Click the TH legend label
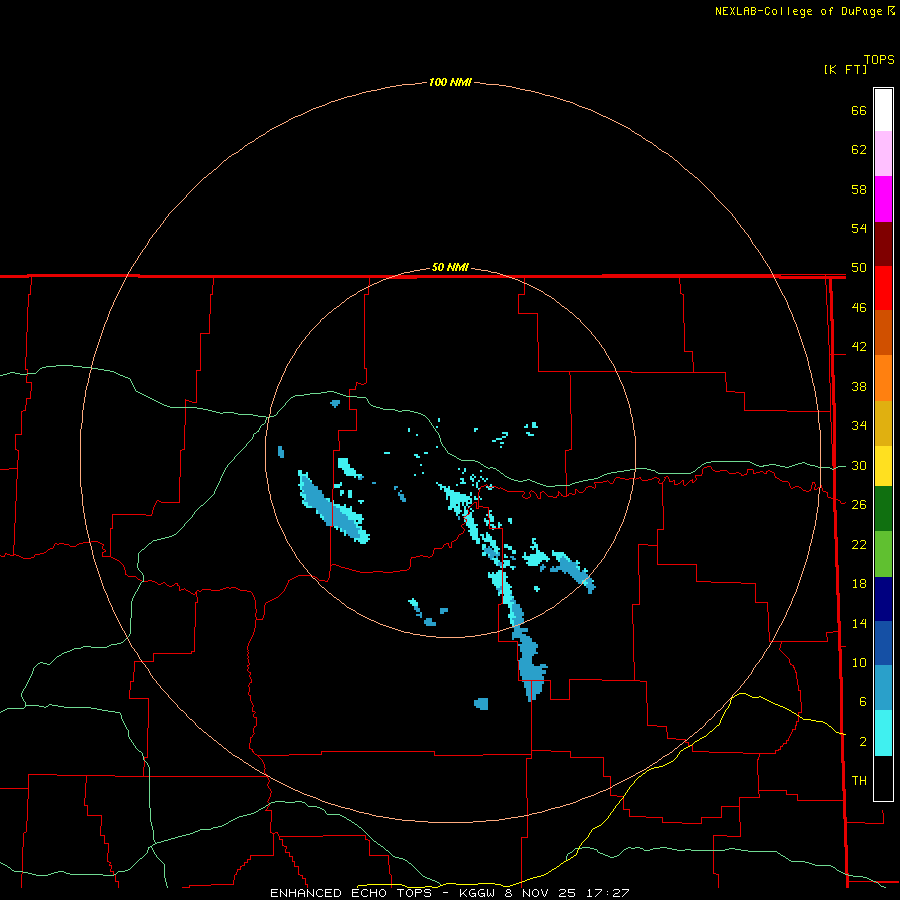 pos(859,781)
